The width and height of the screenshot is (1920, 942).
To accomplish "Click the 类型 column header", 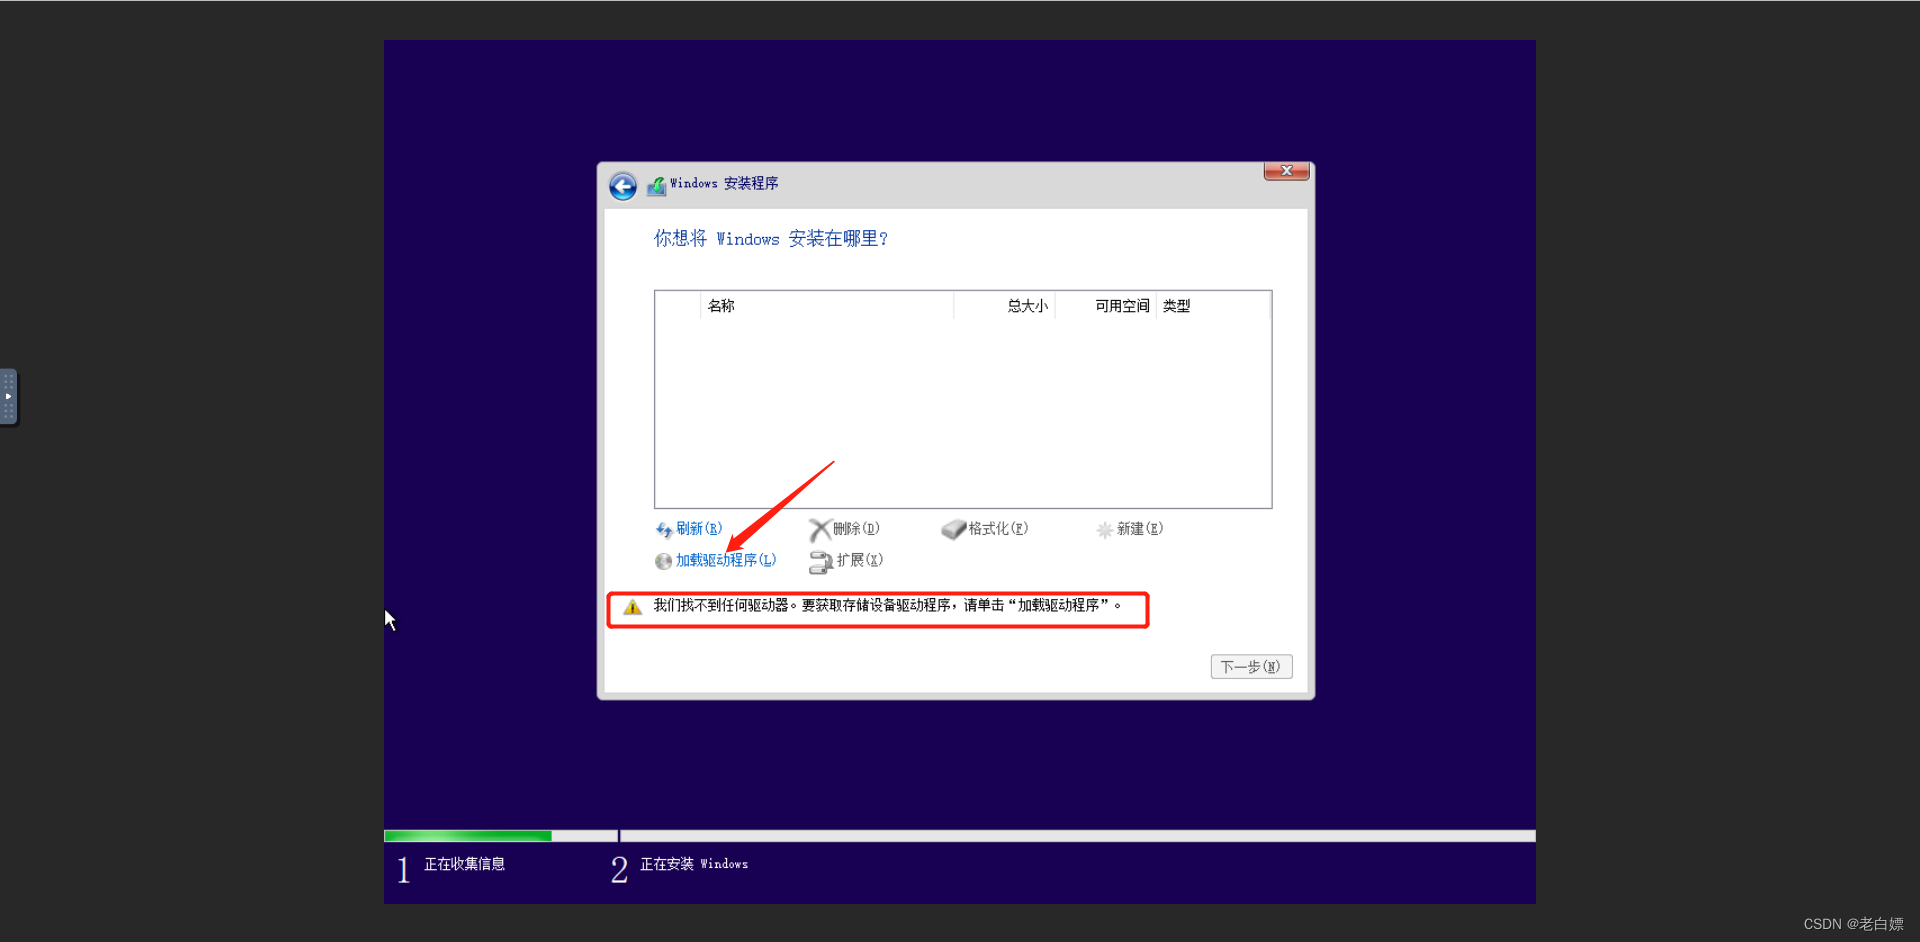I will tap(1176, 306).
